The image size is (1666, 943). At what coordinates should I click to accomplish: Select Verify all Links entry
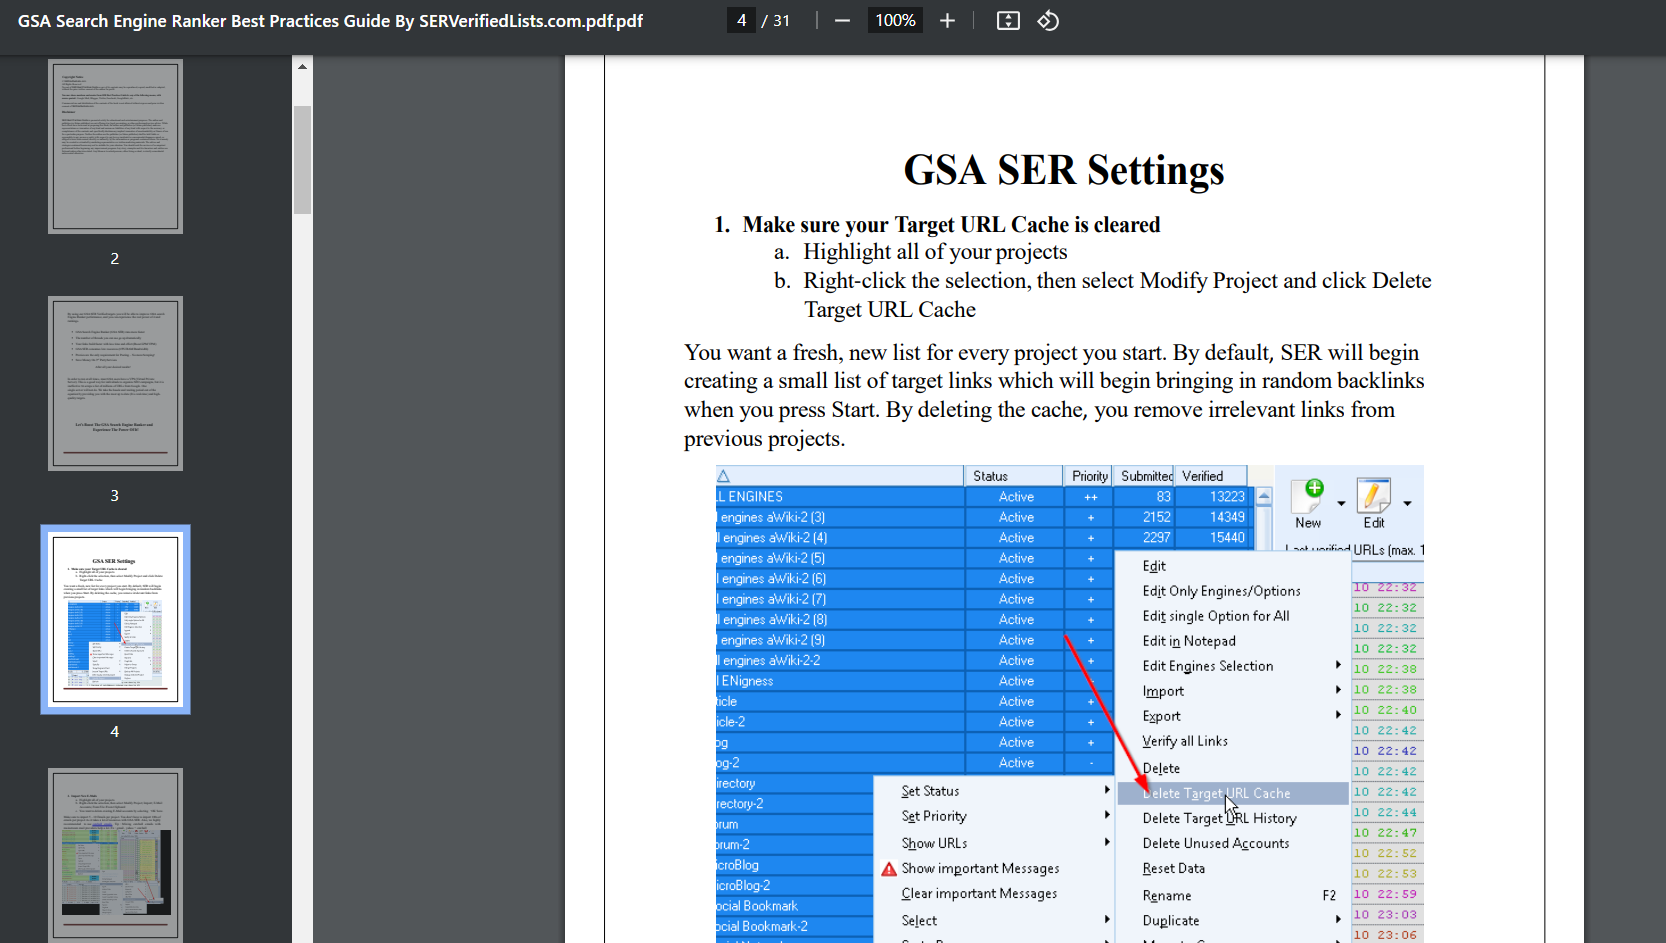[1233, 741]
